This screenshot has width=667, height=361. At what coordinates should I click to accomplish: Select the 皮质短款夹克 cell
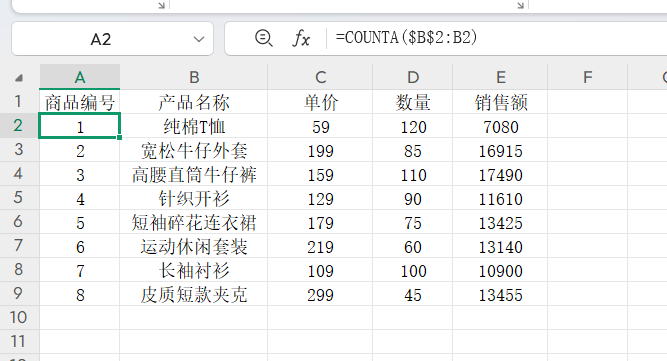click(194, 294)
